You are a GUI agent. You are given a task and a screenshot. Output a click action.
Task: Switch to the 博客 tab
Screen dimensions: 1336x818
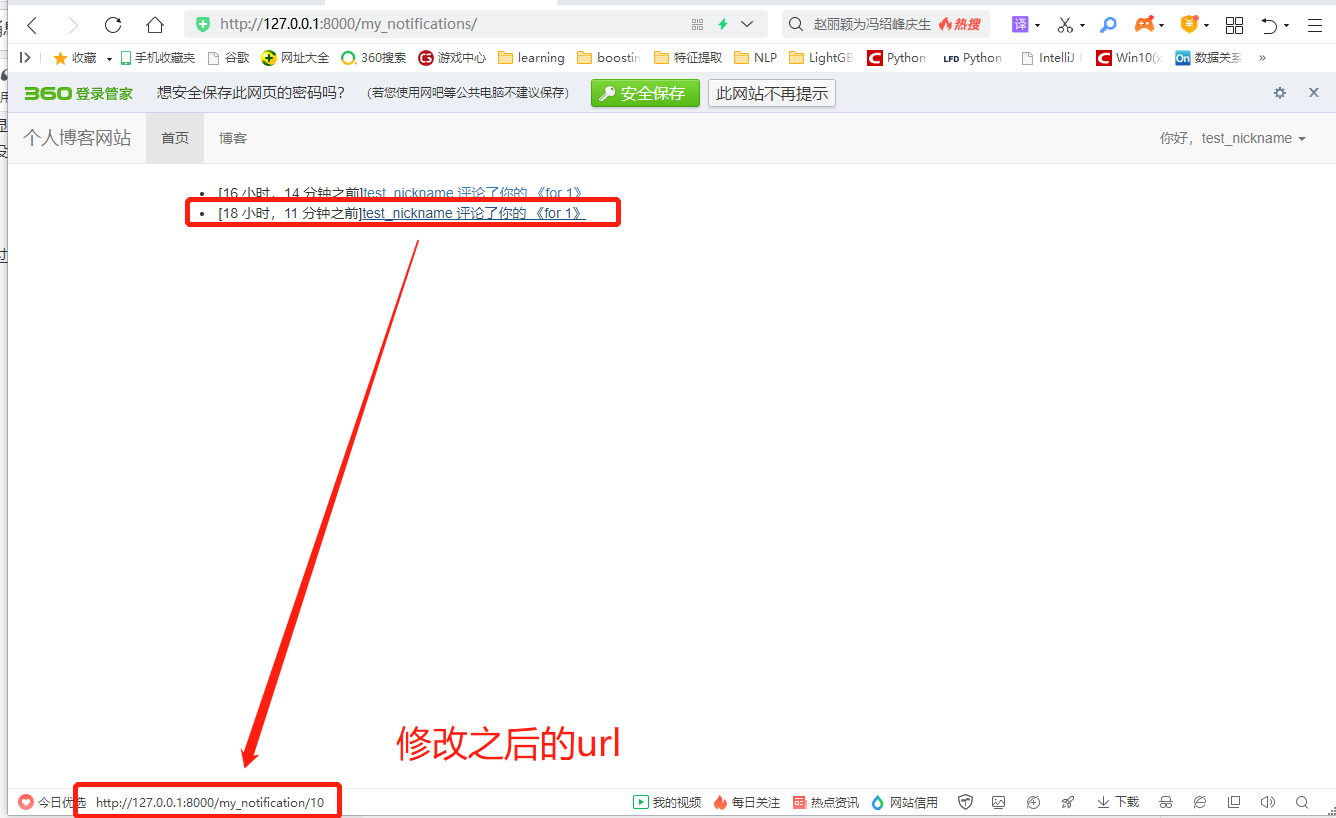232,138
